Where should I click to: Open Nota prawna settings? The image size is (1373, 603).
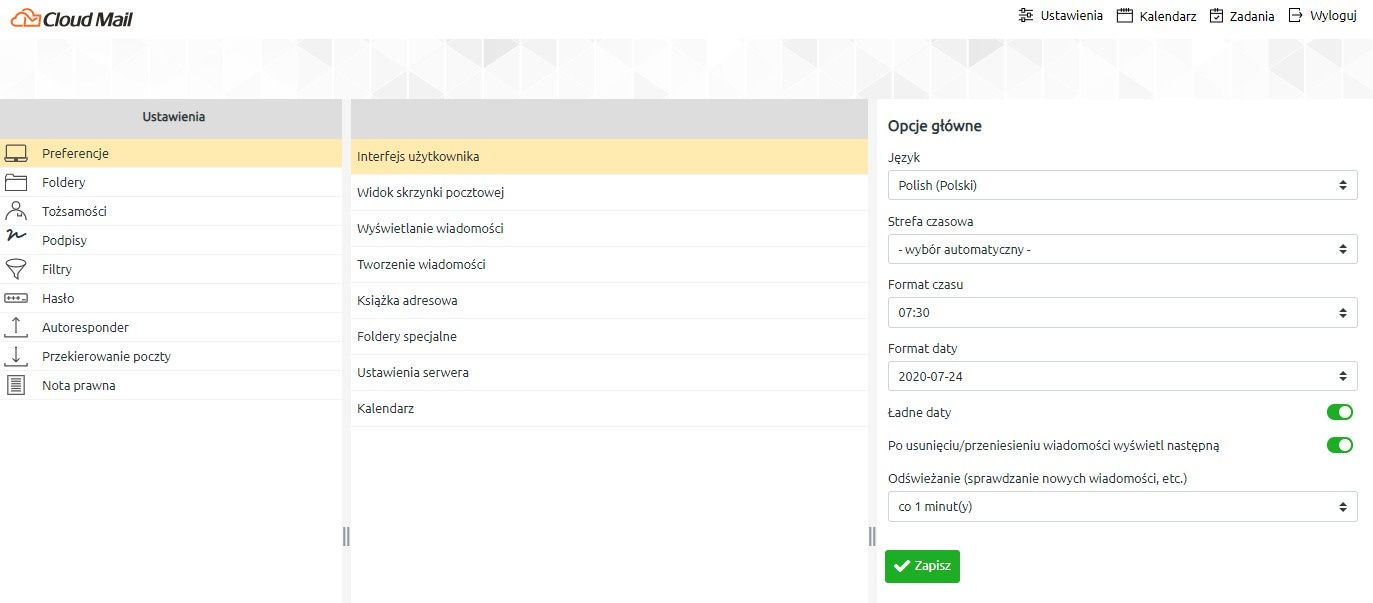pyautogui.click(x=171, y=385)
